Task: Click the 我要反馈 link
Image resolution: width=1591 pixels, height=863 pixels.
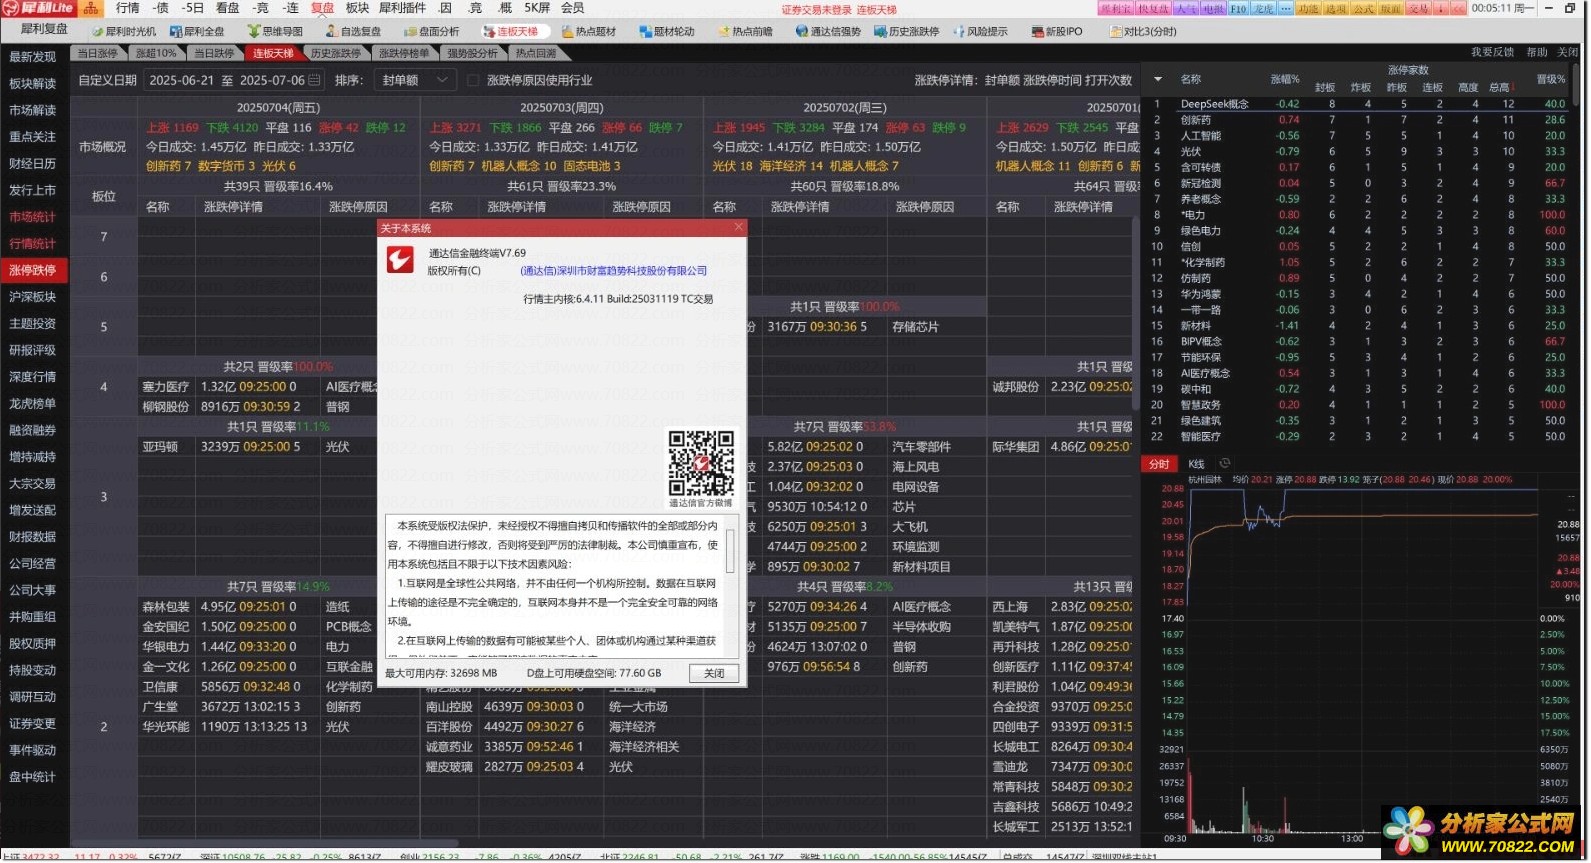Action: point(1492,52)
